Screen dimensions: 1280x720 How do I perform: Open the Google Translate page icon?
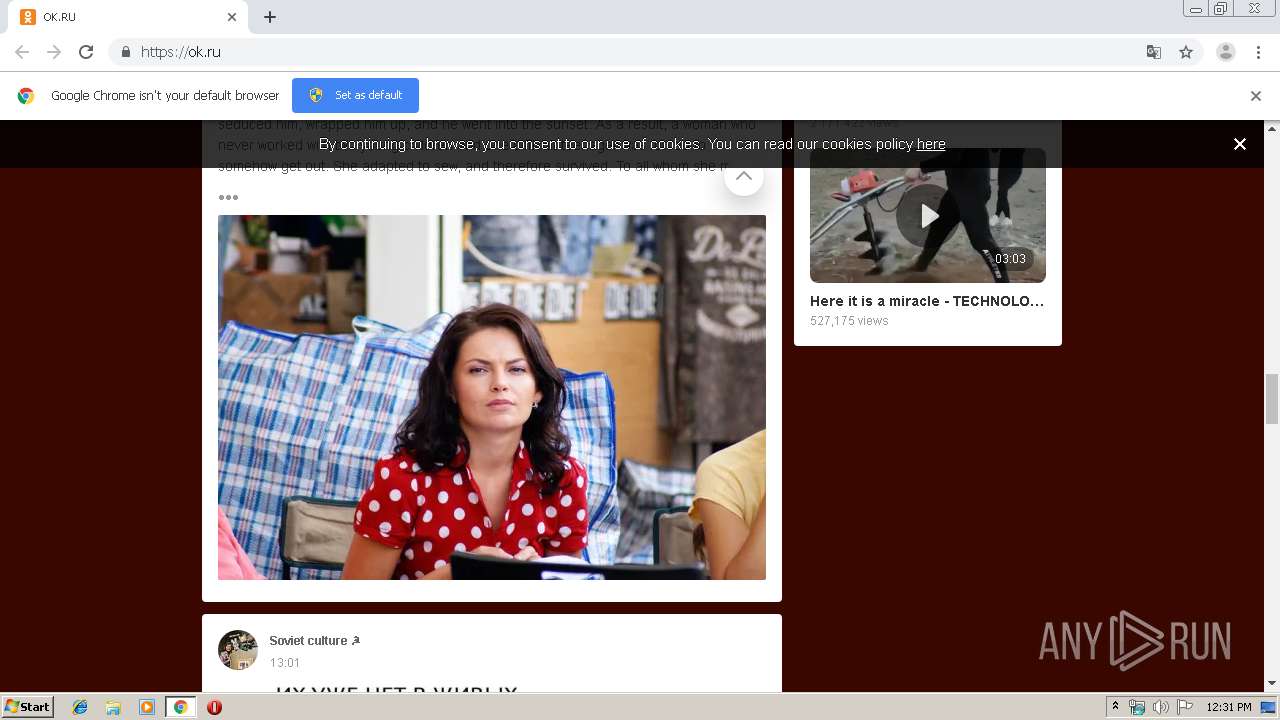tap(1154, 52)
